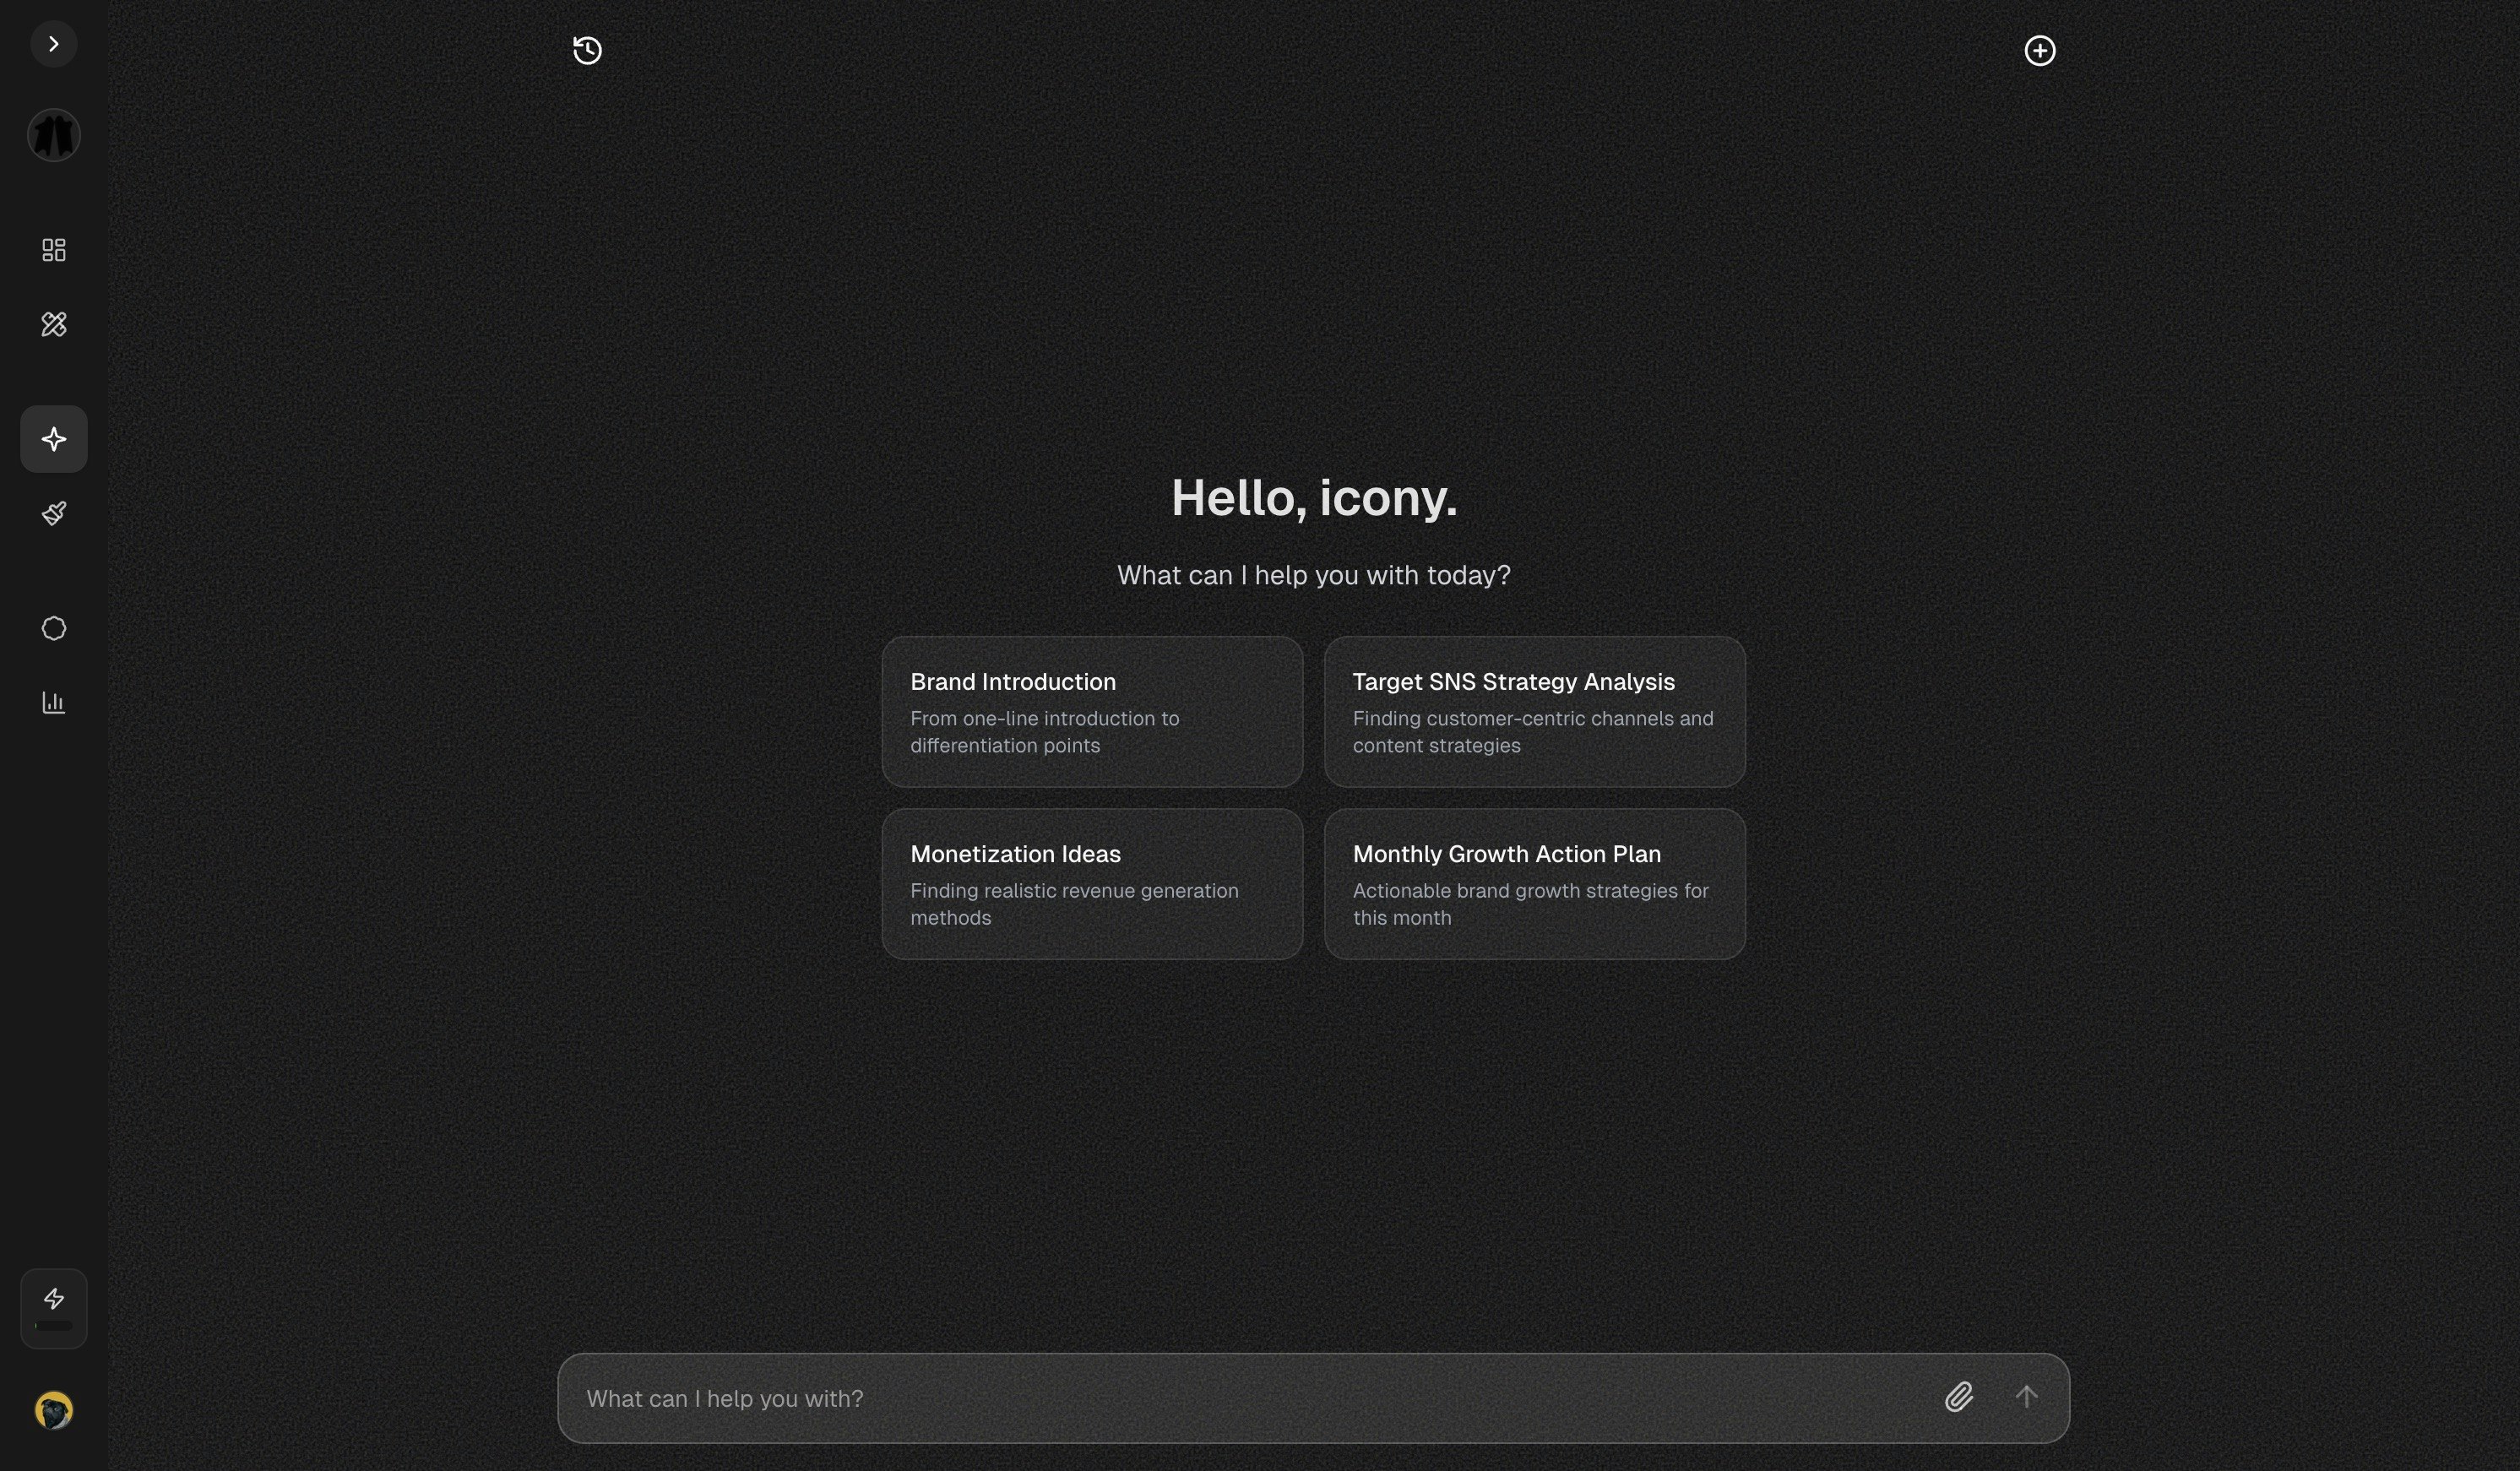Select the Monetization Ideas card
This screenshot has width=2520, height=1471.
pos(1091,883)
